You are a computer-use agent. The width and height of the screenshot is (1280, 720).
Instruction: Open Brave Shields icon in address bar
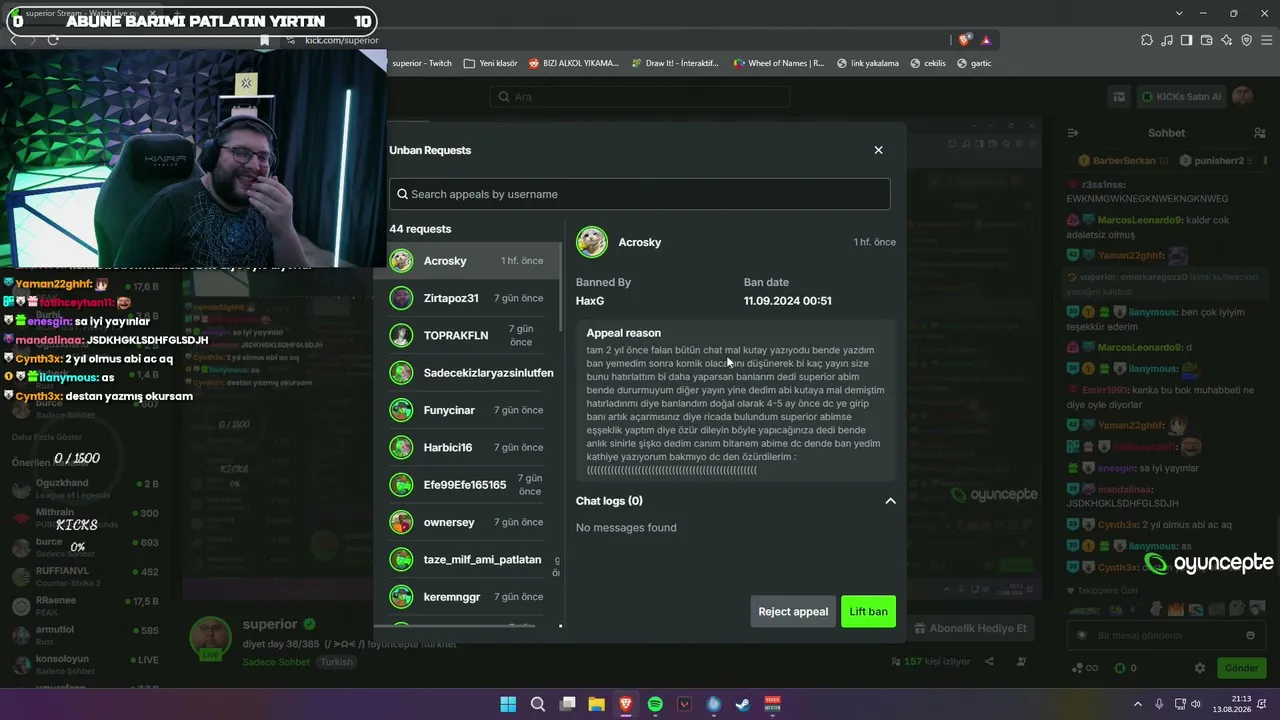point(964,40)
